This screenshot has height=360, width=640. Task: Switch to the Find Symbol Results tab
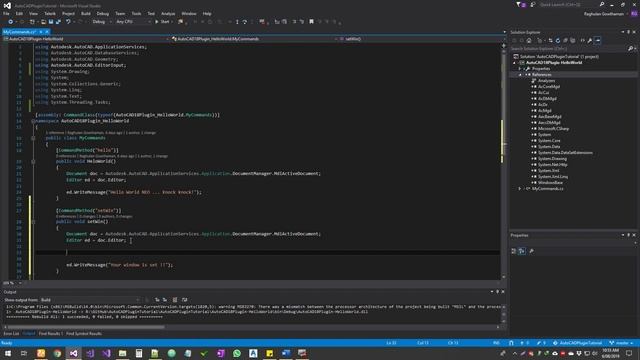click(84, 334)
